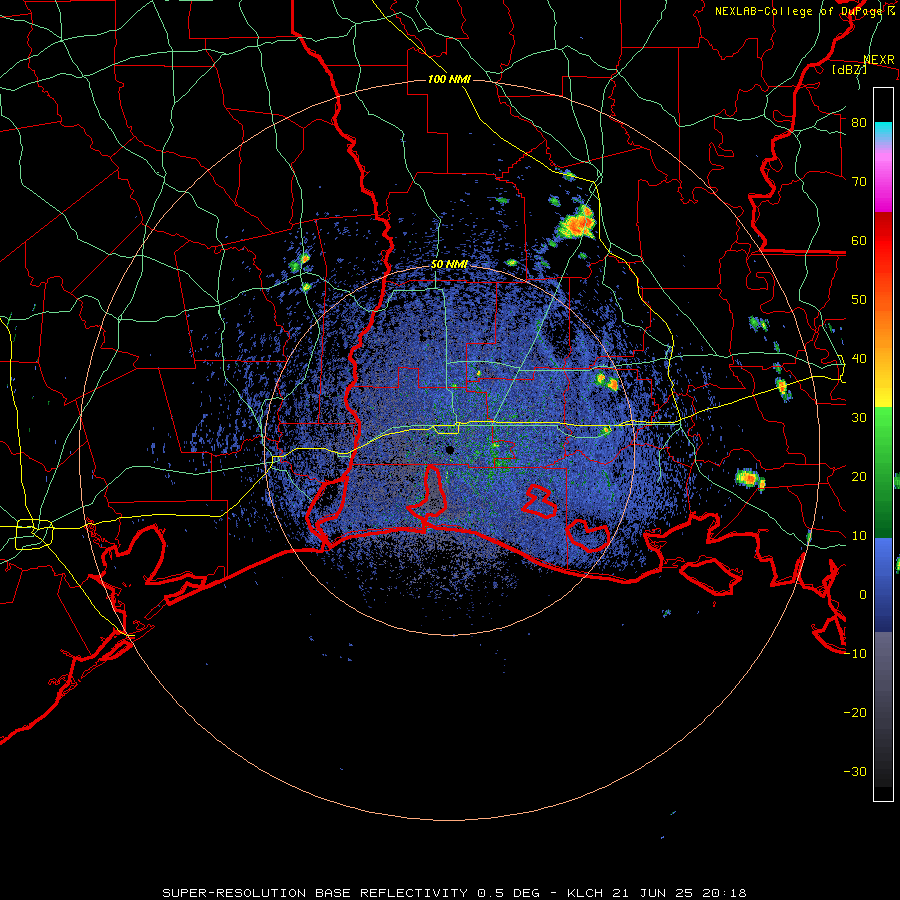Click the 30 value on the dBZ scale
The image size is (900, 900).
click(x=859, y=417)
